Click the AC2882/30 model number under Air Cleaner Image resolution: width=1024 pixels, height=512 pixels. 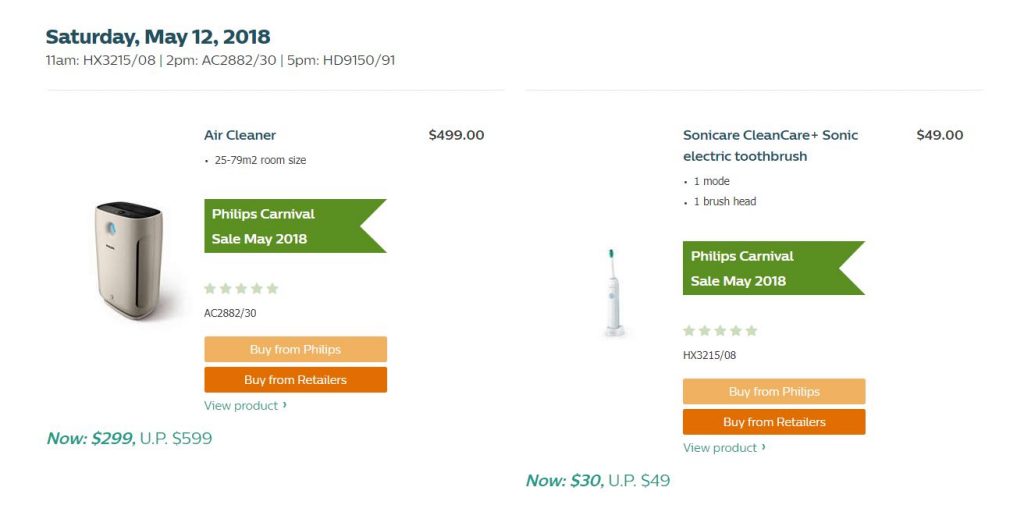coord(231,313)
